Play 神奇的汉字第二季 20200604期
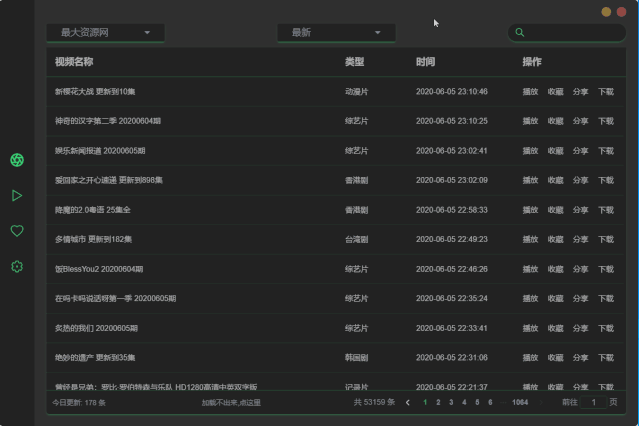This screenshot has height=426, width=639. pyautogui.click(x=530, y=121)
